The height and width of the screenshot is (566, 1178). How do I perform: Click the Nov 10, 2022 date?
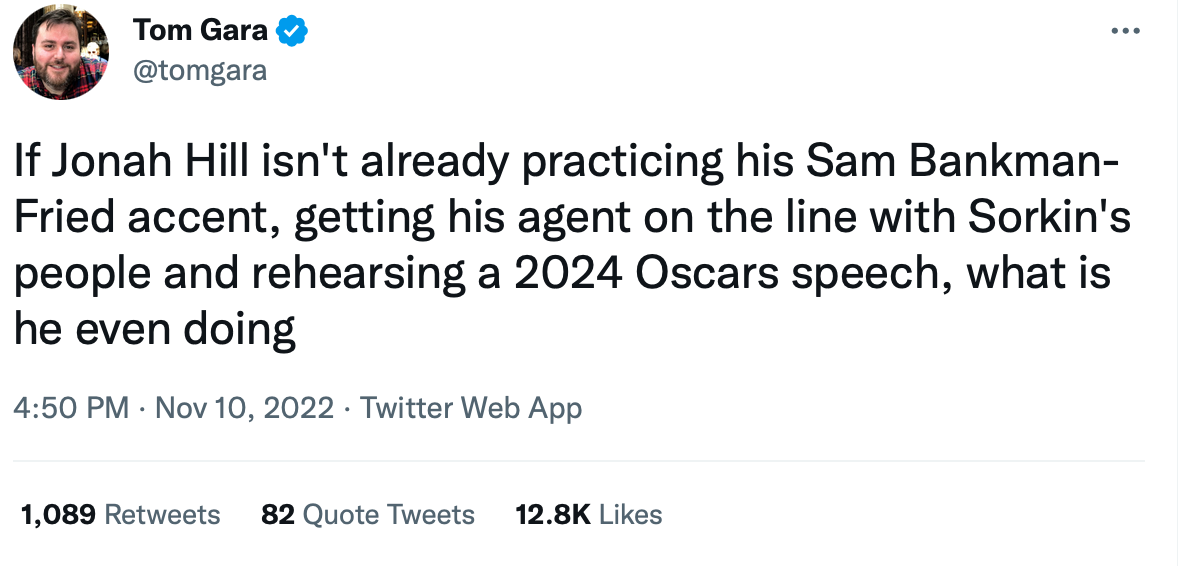pyautogui.click(x=245, y=408)
